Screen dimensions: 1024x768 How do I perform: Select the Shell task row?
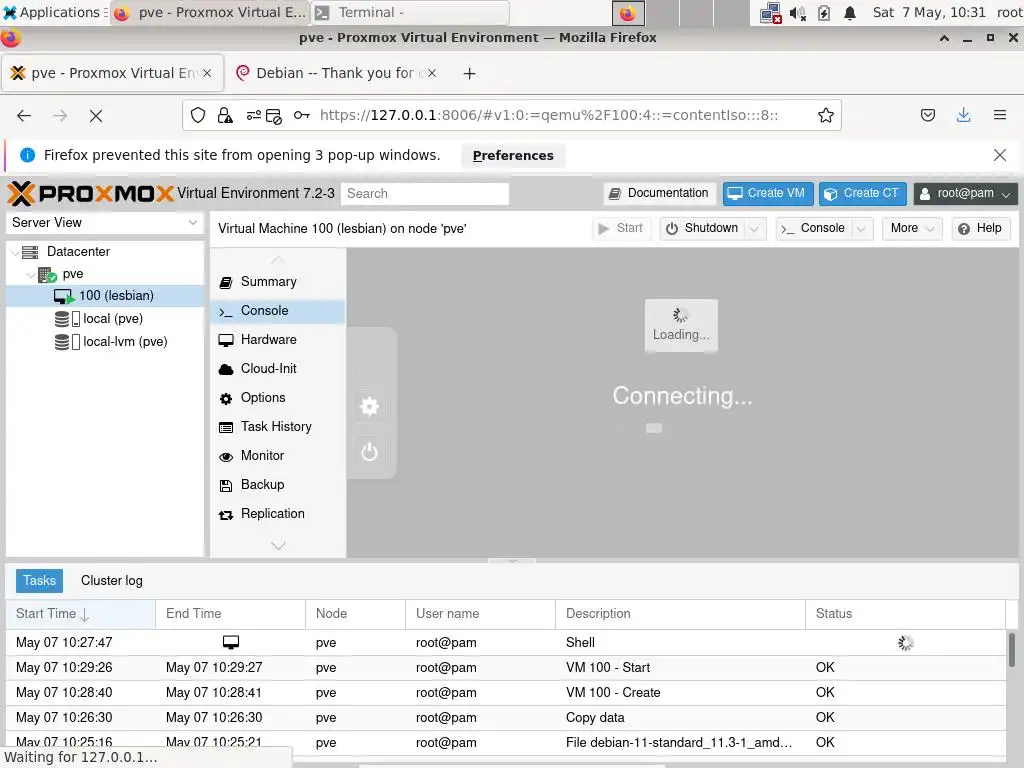[x=506, y=643]
